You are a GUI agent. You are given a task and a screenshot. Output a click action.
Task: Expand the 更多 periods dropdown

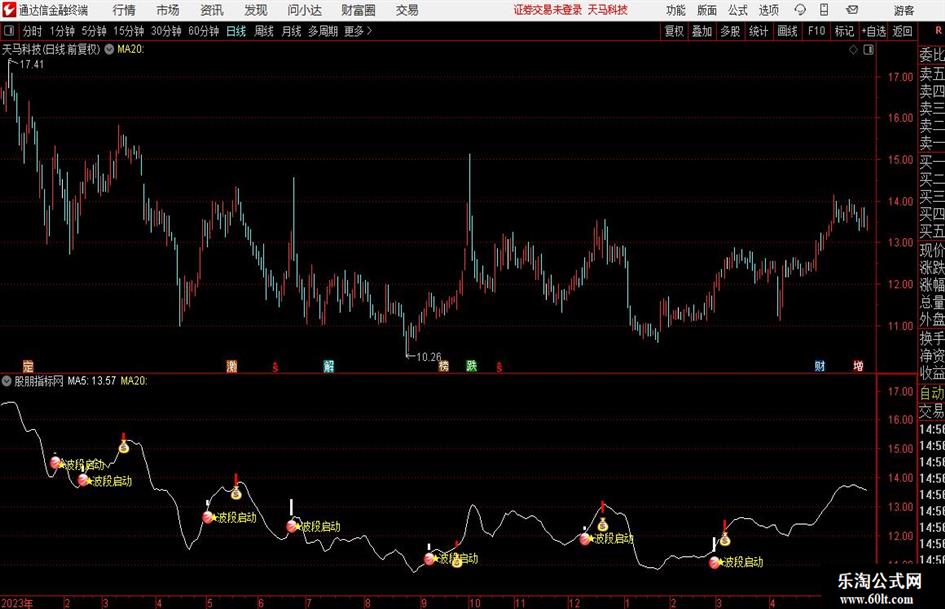[x=358, y=31]
